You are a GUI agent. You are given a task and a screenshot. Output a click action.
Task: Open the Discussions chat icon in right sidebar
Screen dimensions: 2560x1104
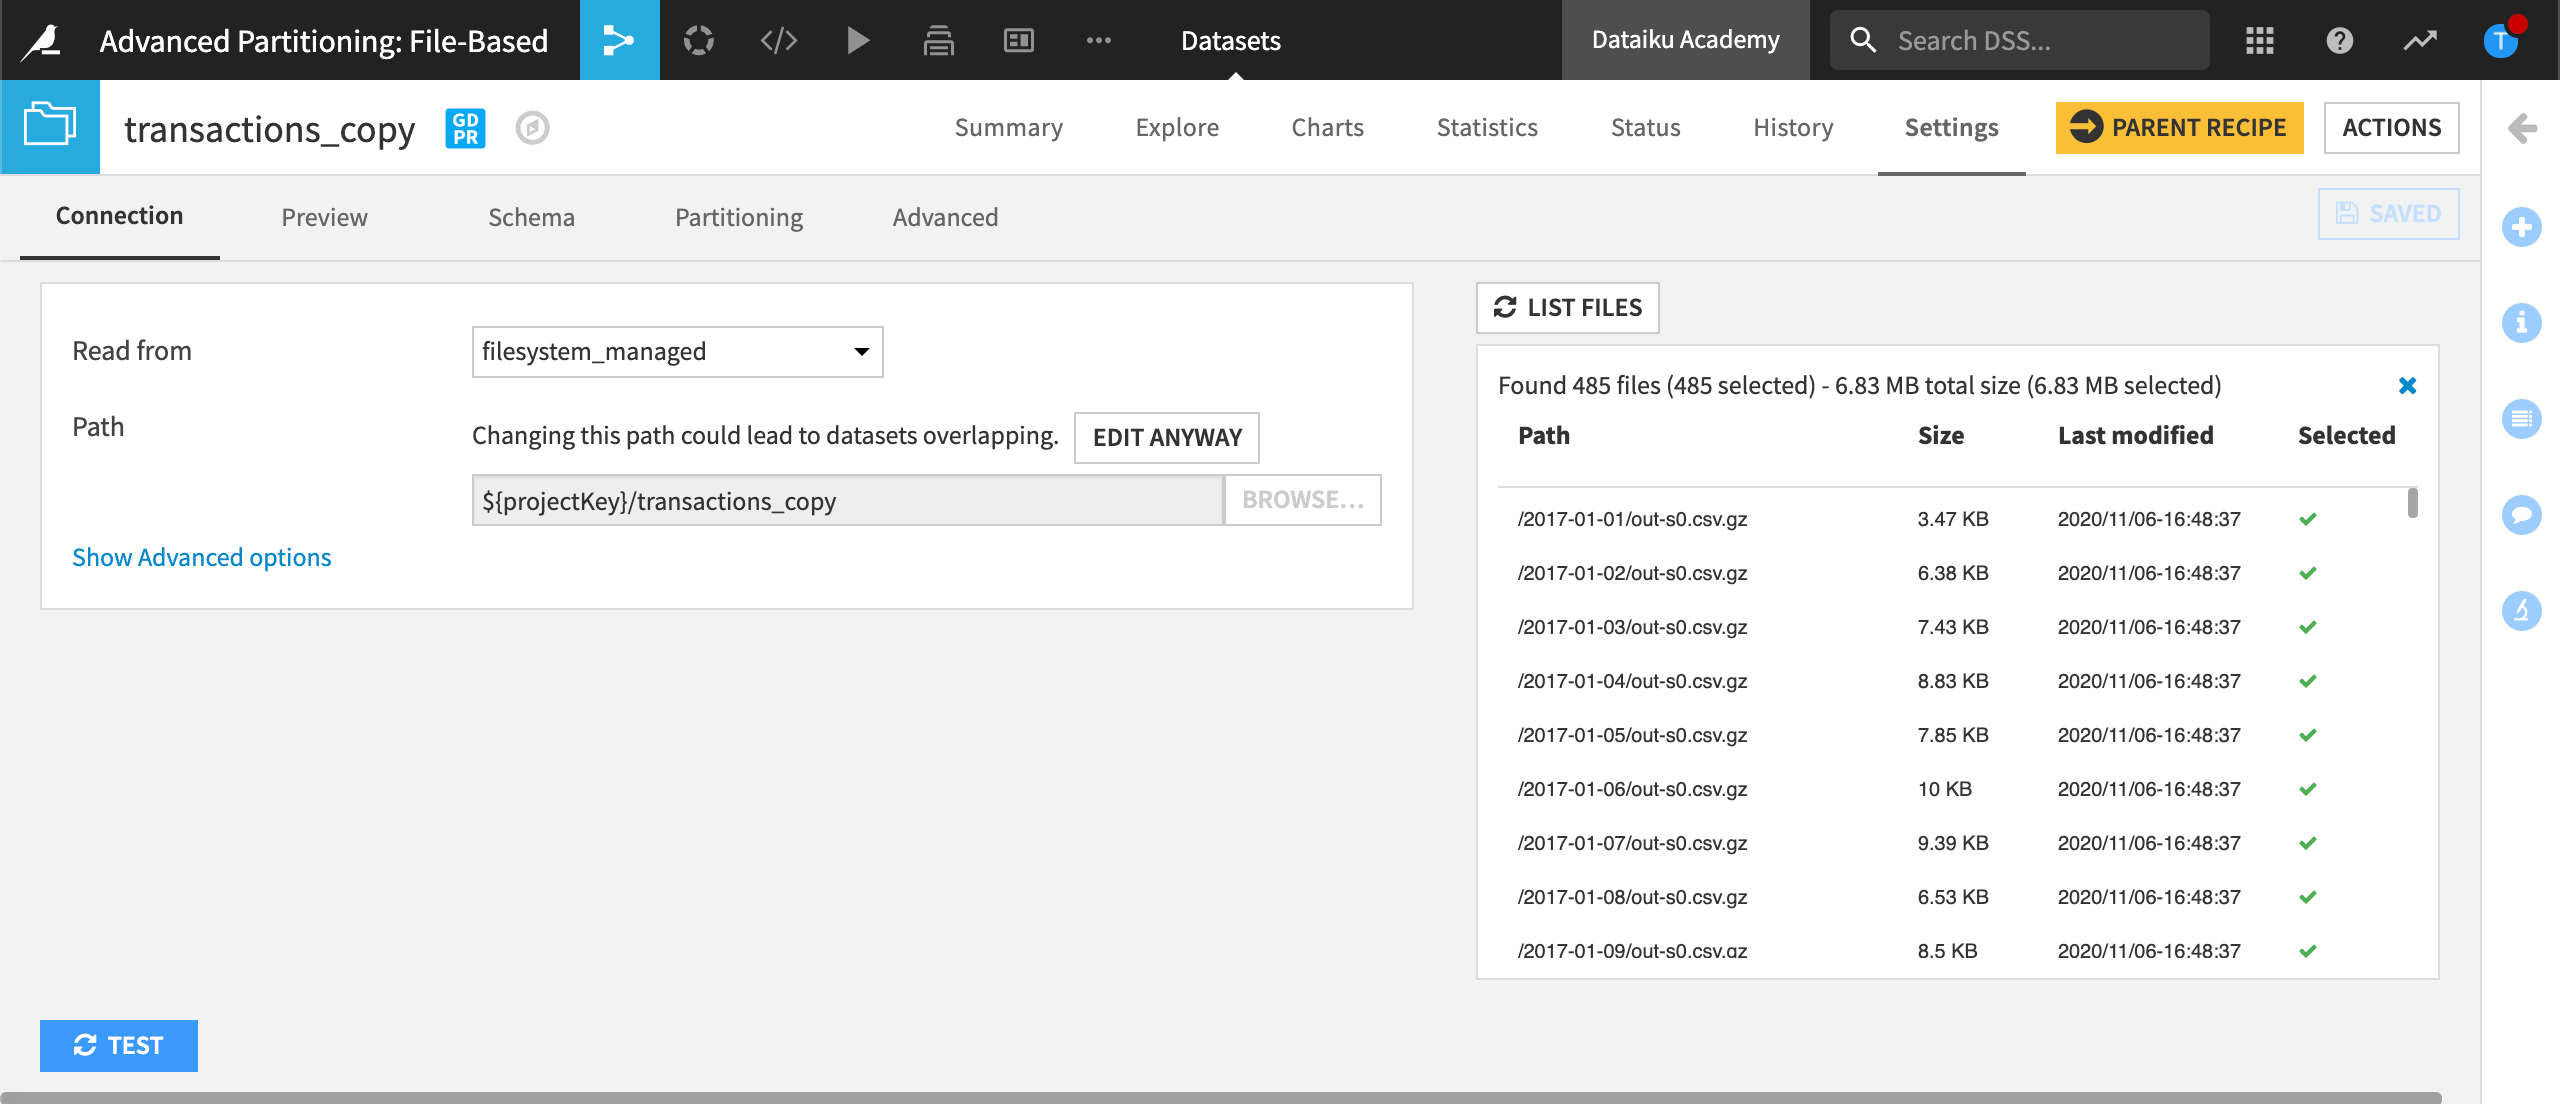2522,515
